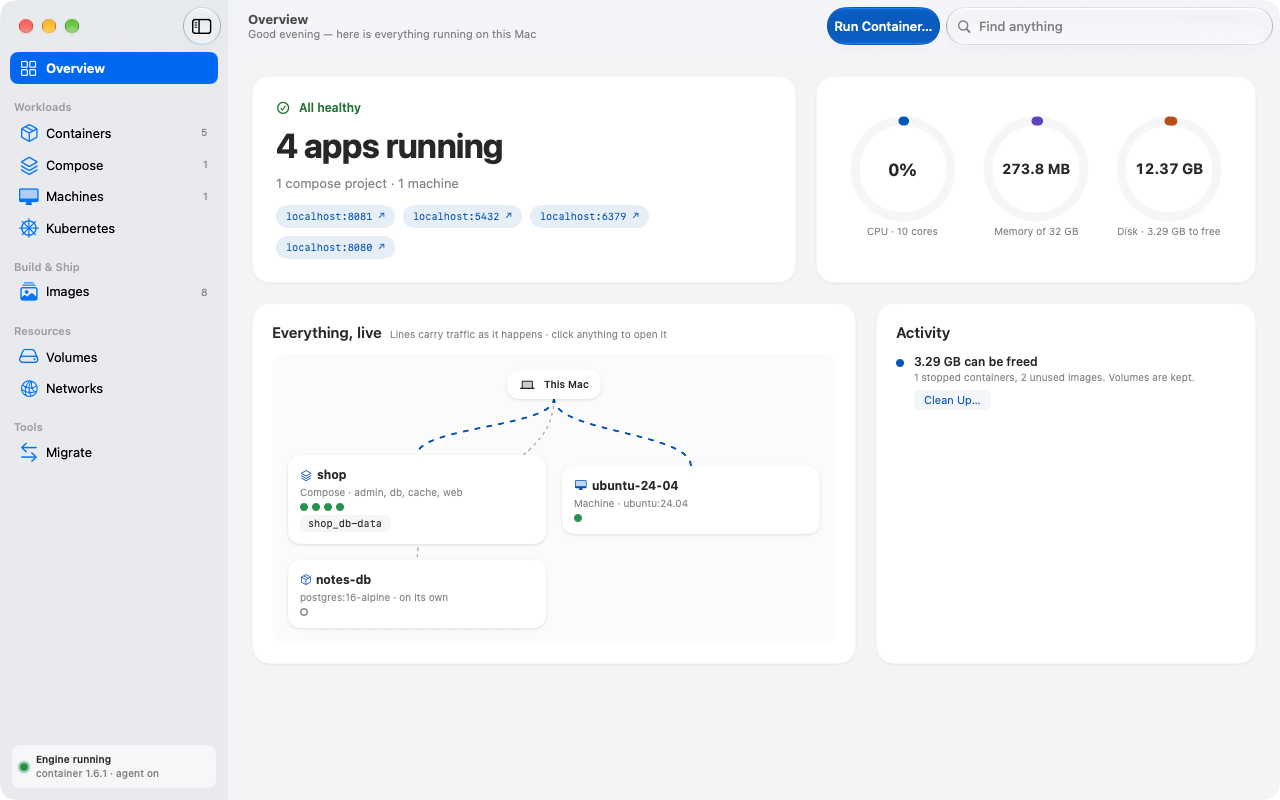
Task: Click the Volumes drive icon
Action: [29, 357]
